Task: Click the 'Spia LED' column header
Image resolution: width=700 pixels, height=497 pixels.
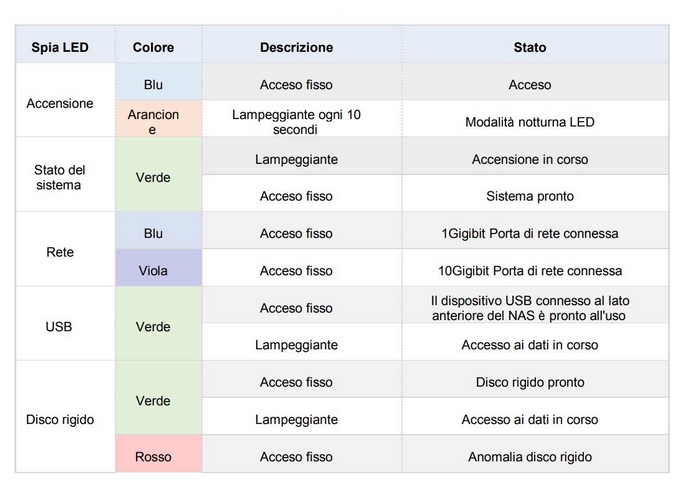Action: (x=59, y=47)
